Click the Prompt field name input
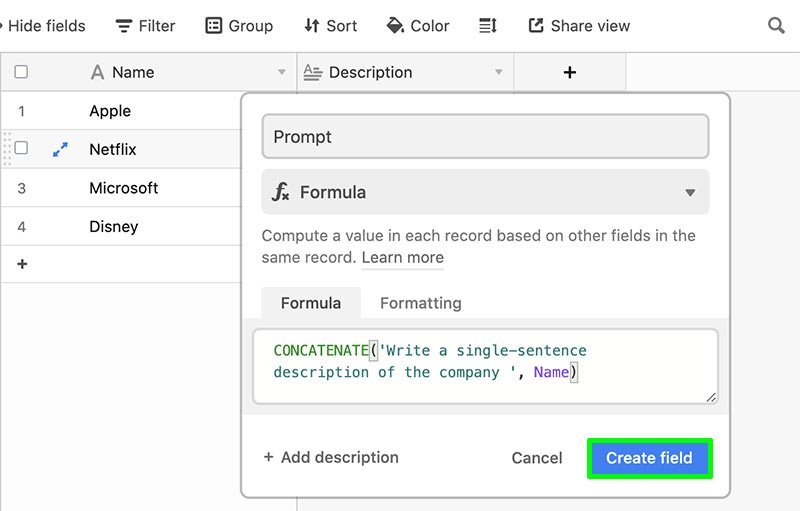 point(485,137)
